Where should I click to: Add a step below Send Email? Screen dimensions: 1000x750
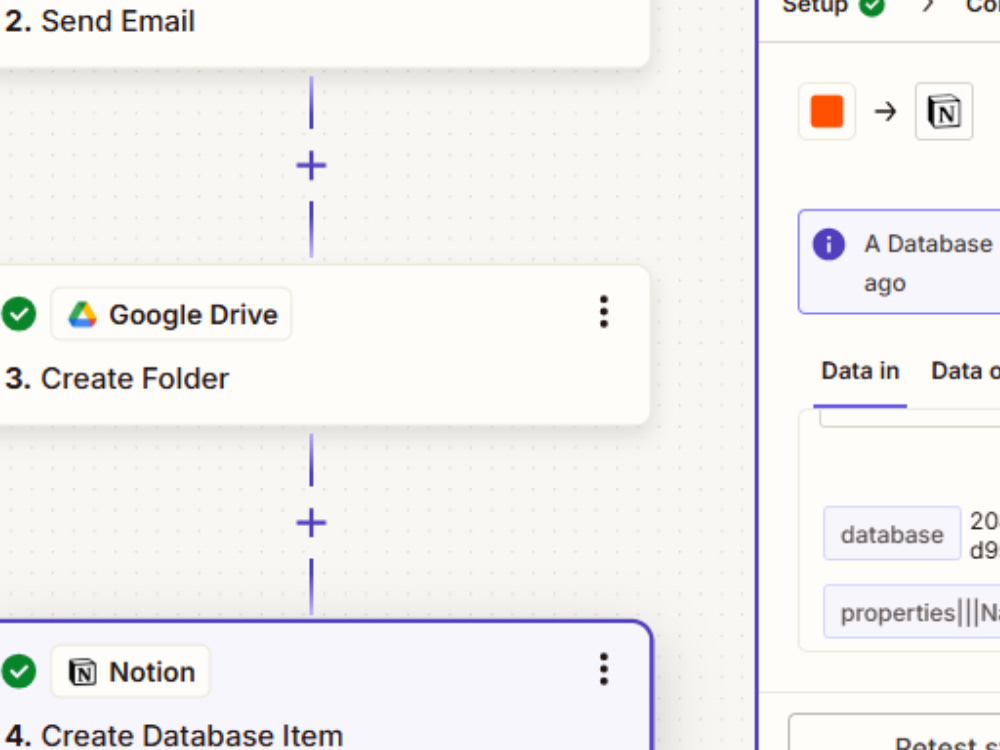[311, 166]
